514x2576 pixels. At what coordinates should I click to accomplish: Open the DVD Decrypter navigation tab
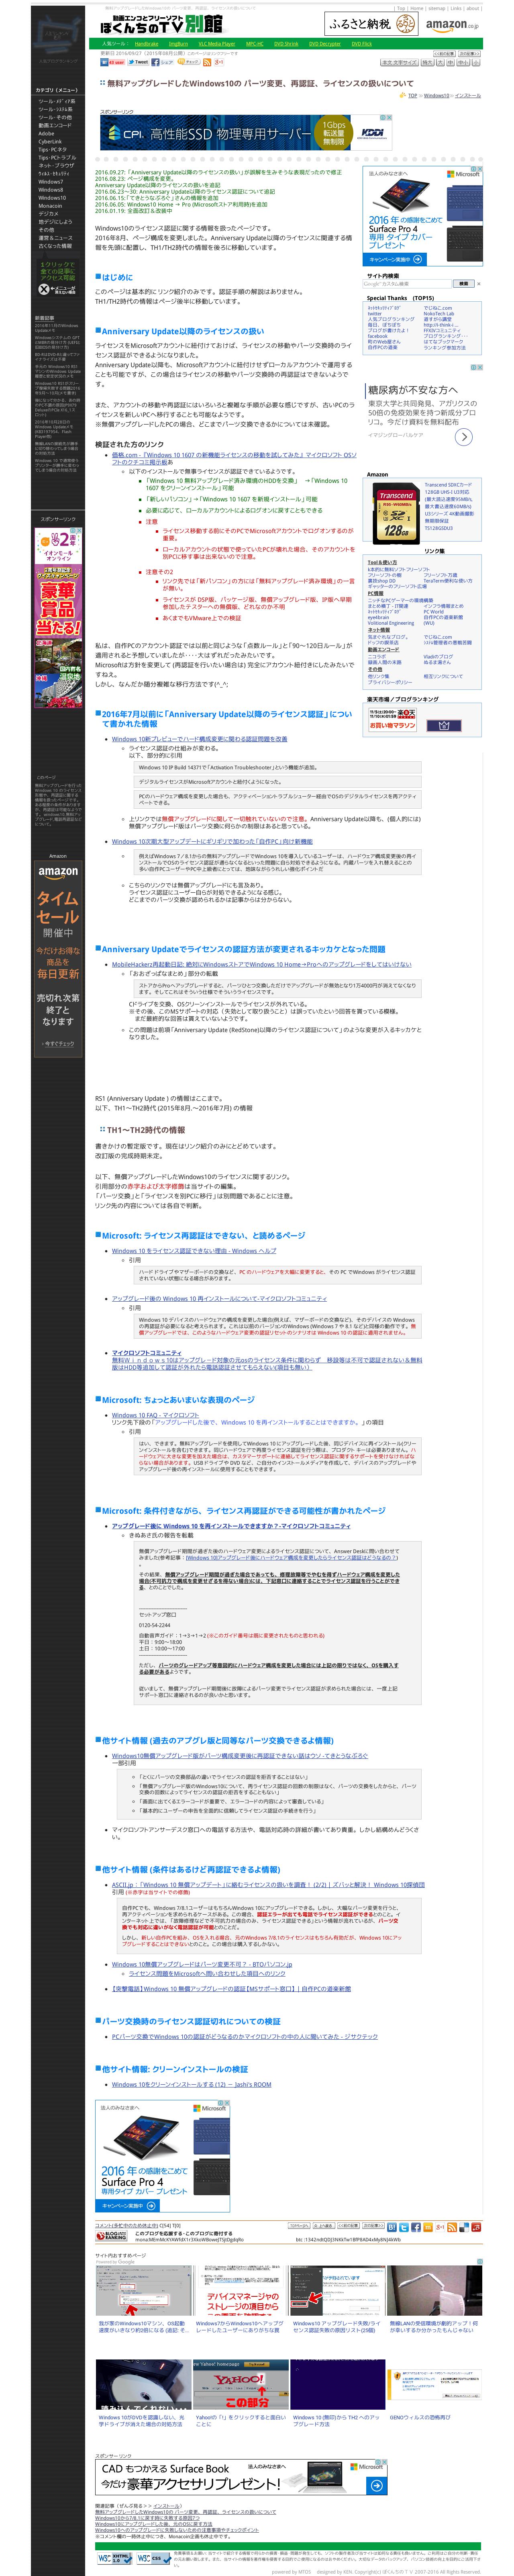(x=325, y=44)
